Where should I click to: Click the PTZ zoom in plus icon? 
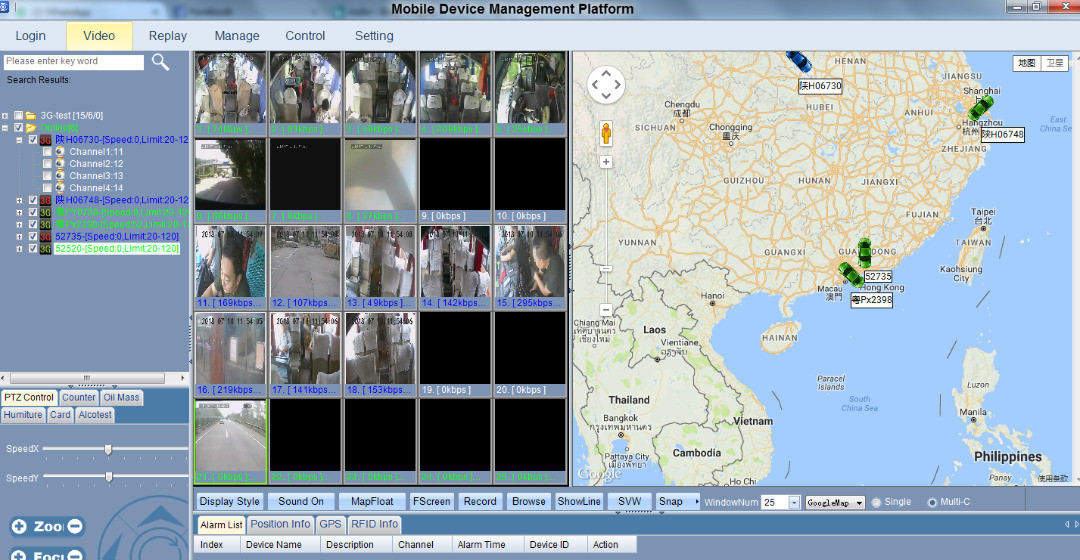[x=19, y=526]
